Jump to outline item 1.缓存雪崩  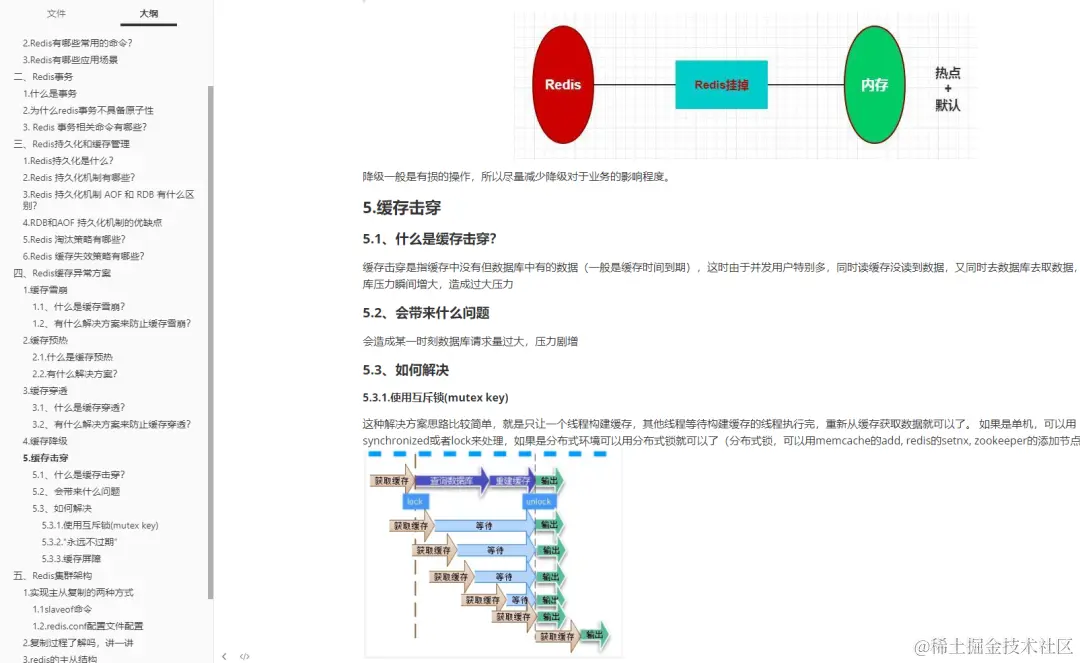(x=45, y=290)
